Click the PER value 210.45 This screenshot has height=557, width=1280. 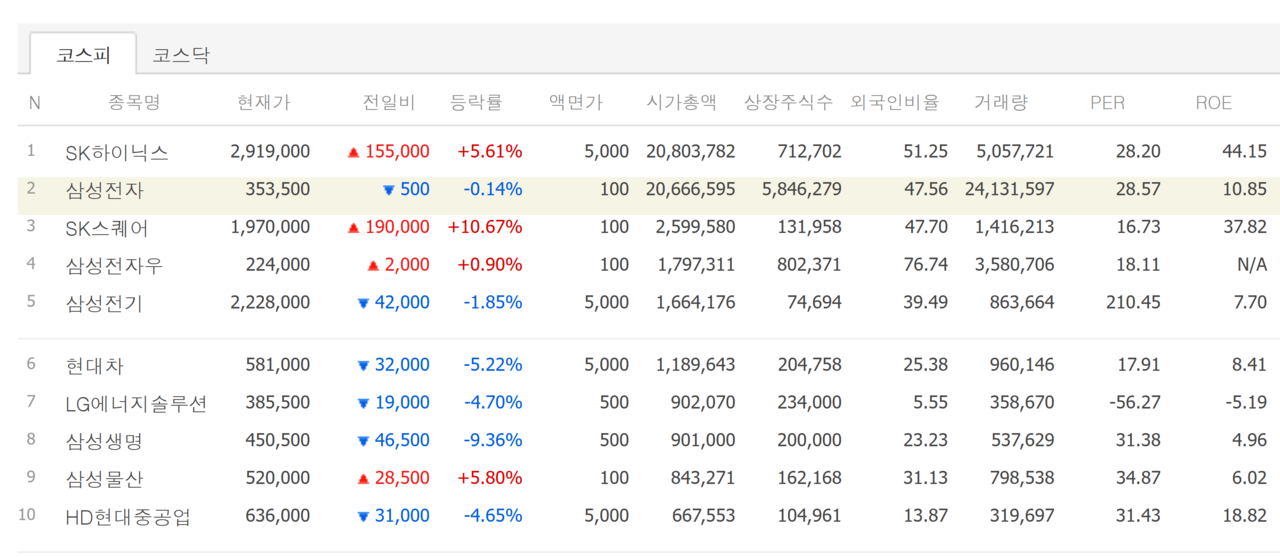point(1134,302)
